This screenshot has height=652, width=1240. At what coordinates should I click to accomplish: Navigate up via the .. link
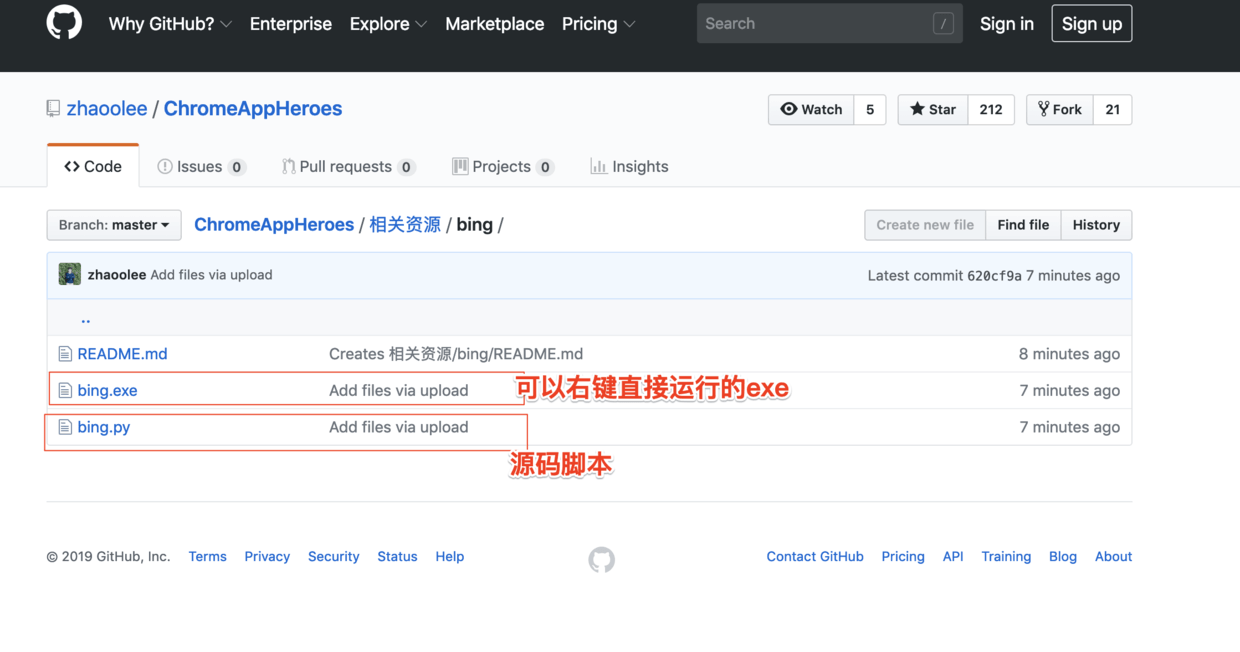coord(85,318)
